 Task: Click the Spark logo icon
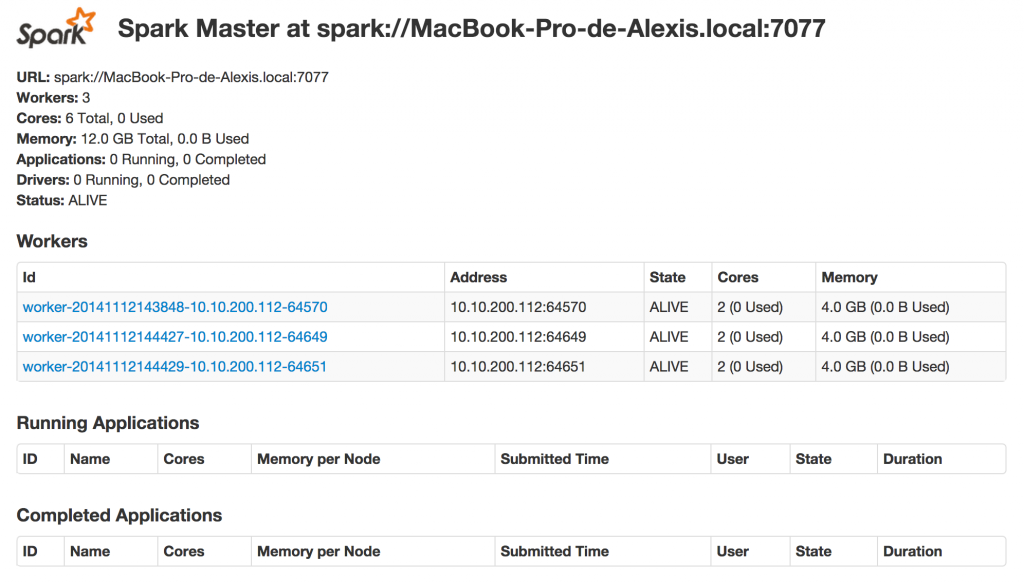(x=56, y=29)
